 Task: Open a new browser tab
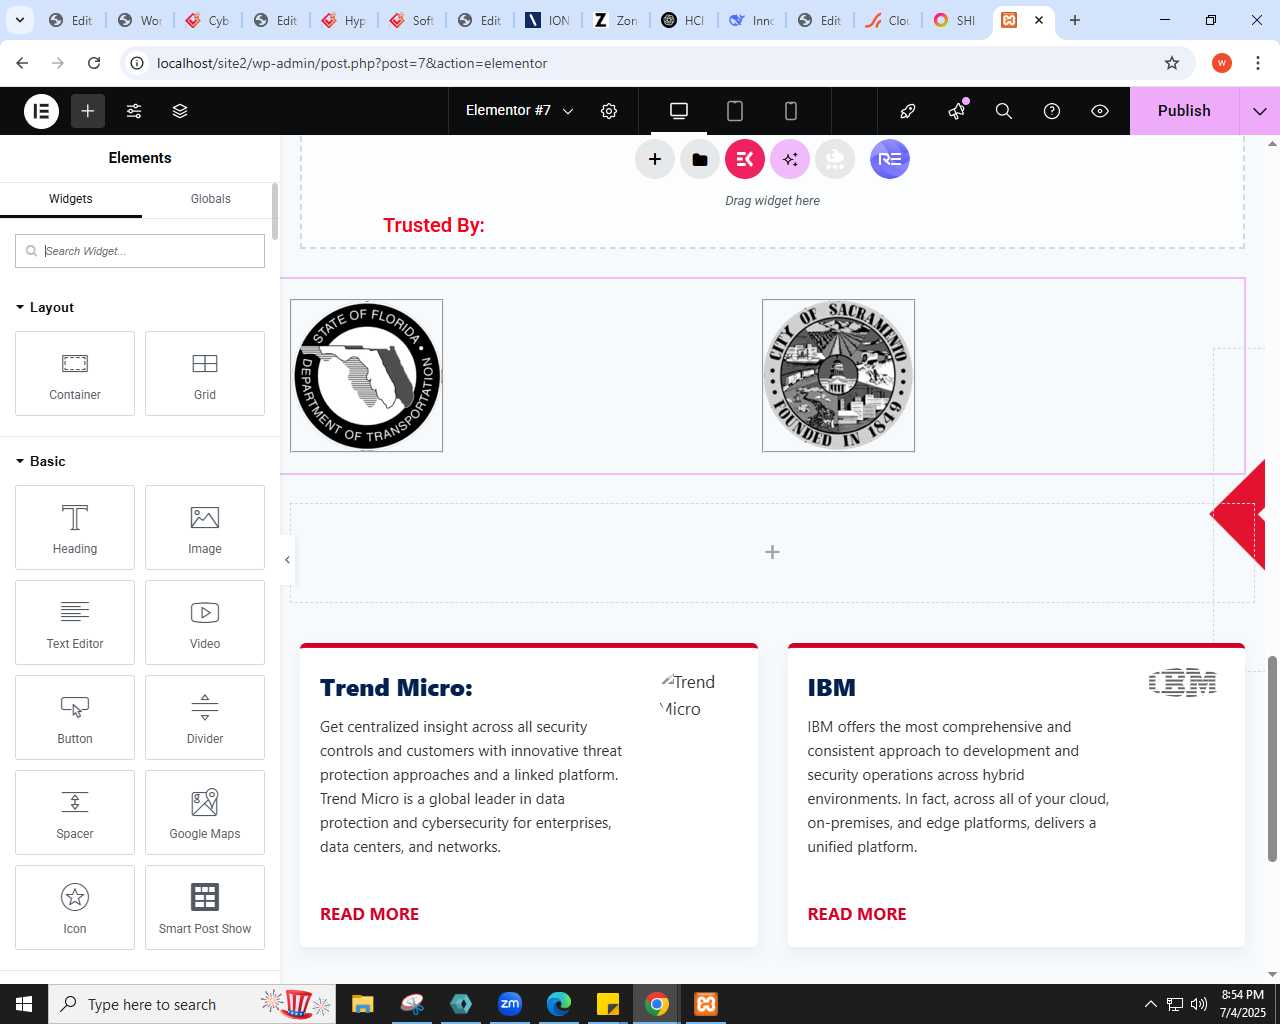(x=1075, y=20)
